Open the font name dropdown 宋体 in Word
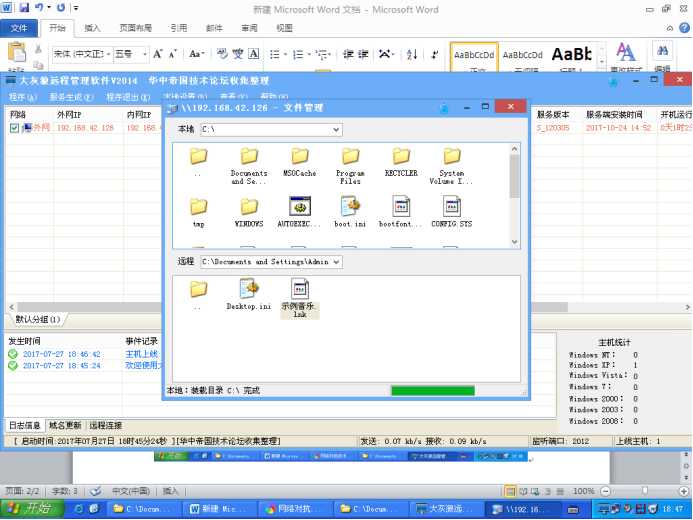693x520 pixels. [x=108, y=54]
